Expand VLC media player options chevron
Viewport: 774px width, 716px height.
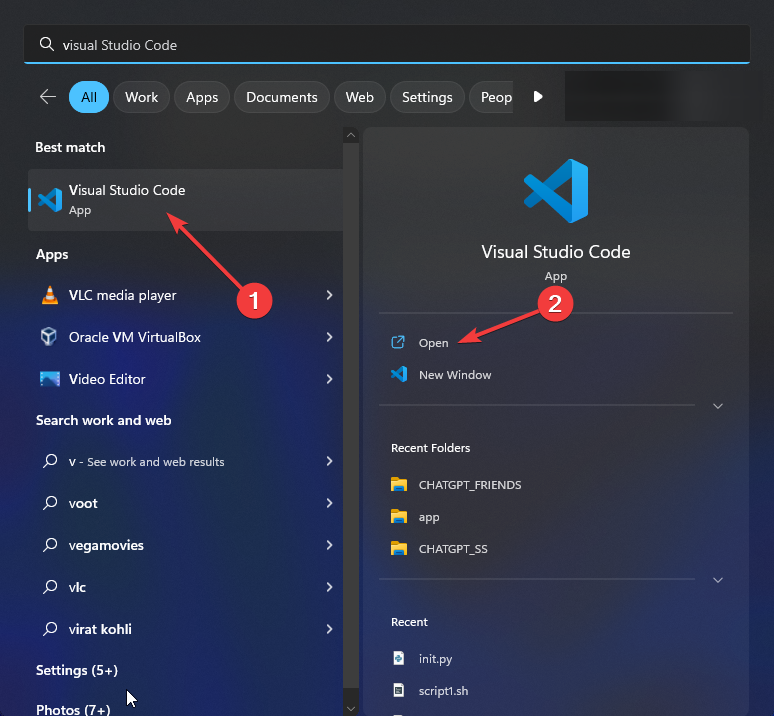pos(329,295)
